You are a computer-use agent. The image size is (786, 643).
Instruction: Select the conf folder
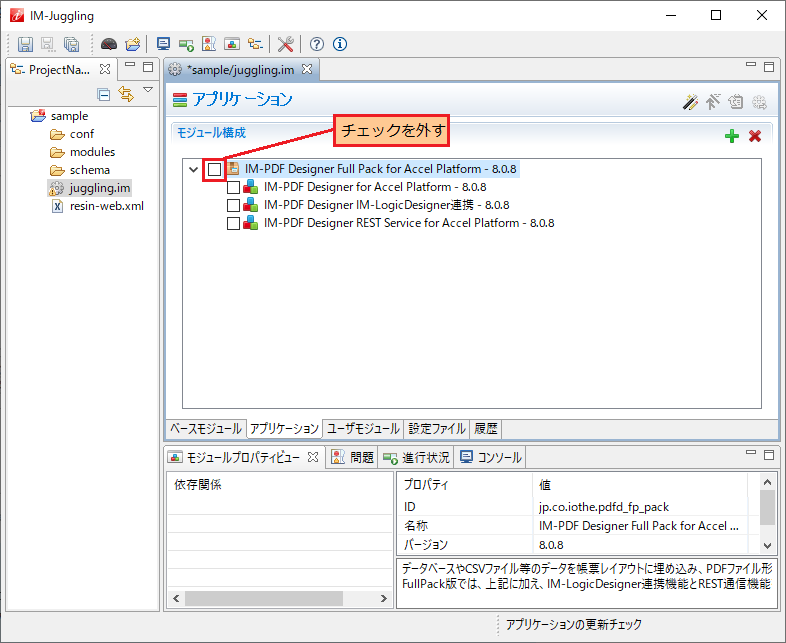point(82,134)
